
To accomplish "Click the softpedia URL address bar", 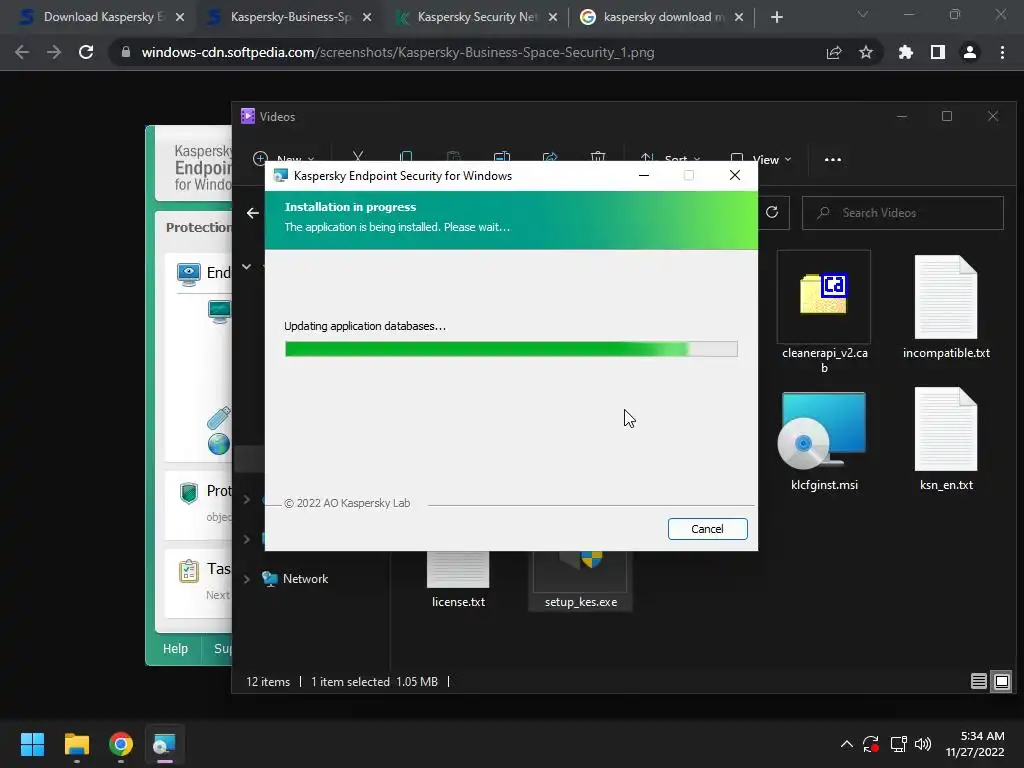I will tap(398, 52).
